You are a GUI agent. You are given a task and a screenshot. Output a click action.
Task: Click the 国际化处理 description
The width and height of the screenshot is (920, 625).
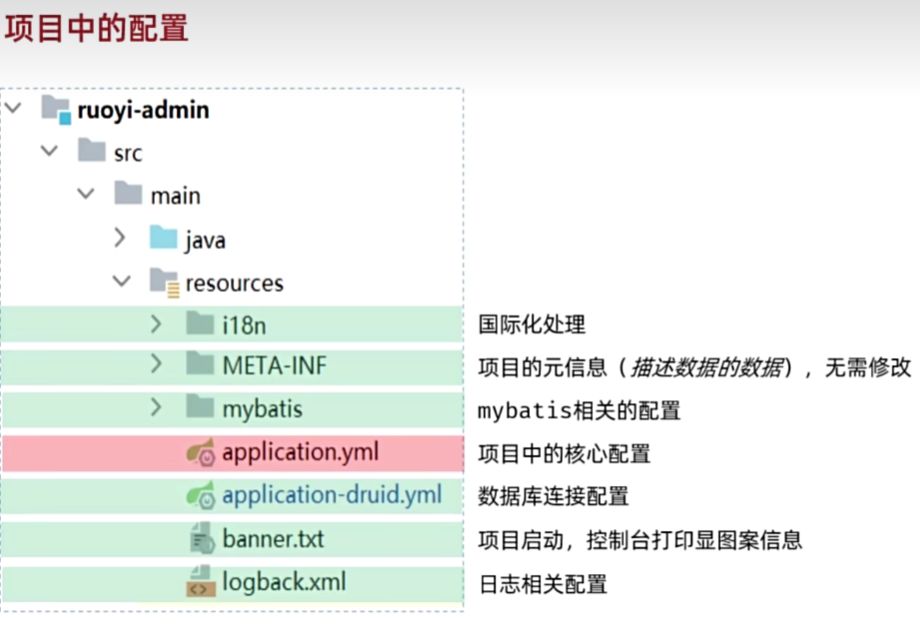pos(532,324)
